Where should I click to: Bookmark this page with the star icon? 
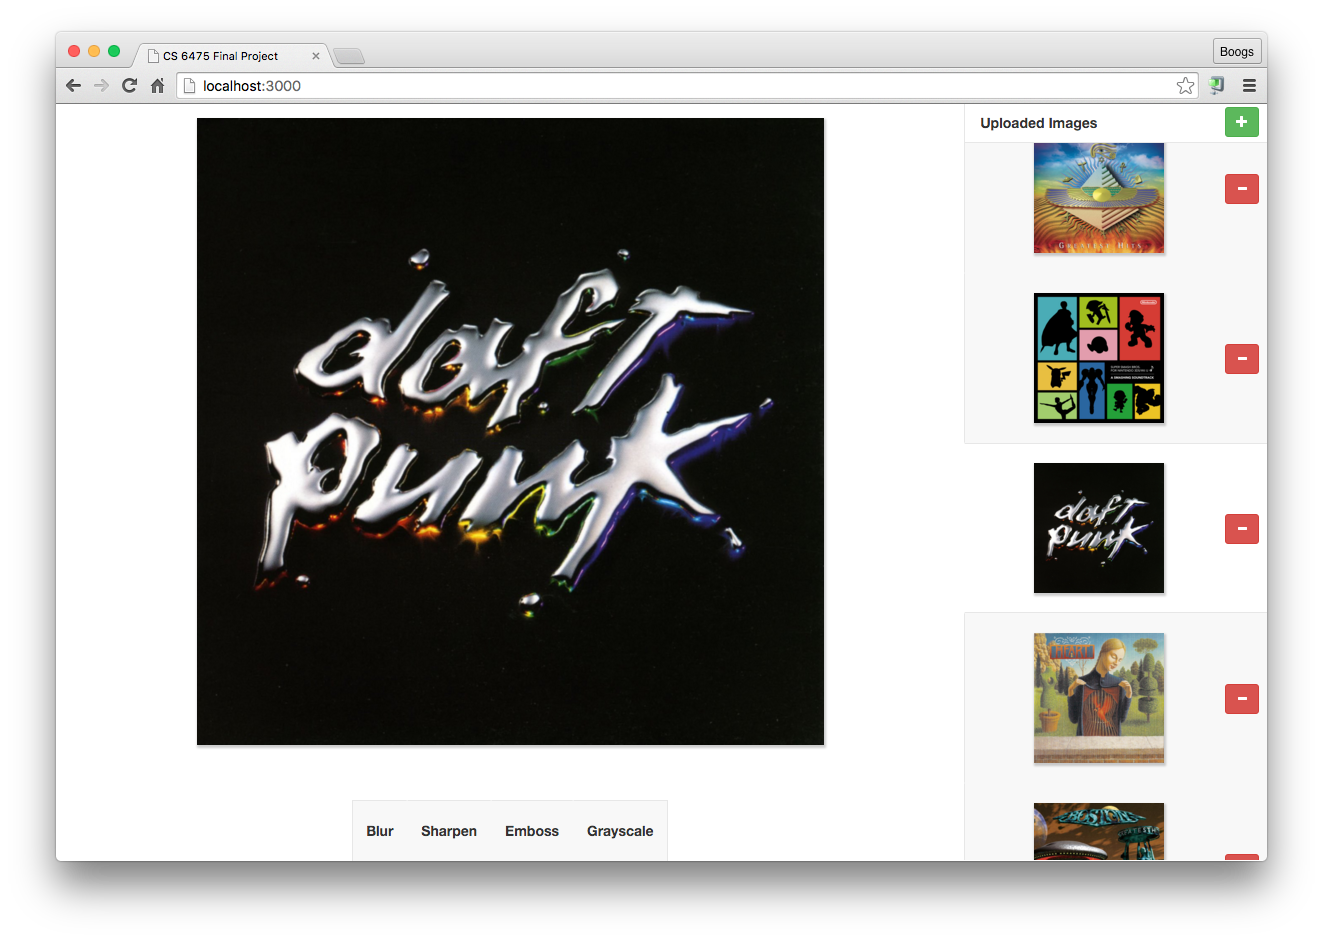[x=1185, y=86]
